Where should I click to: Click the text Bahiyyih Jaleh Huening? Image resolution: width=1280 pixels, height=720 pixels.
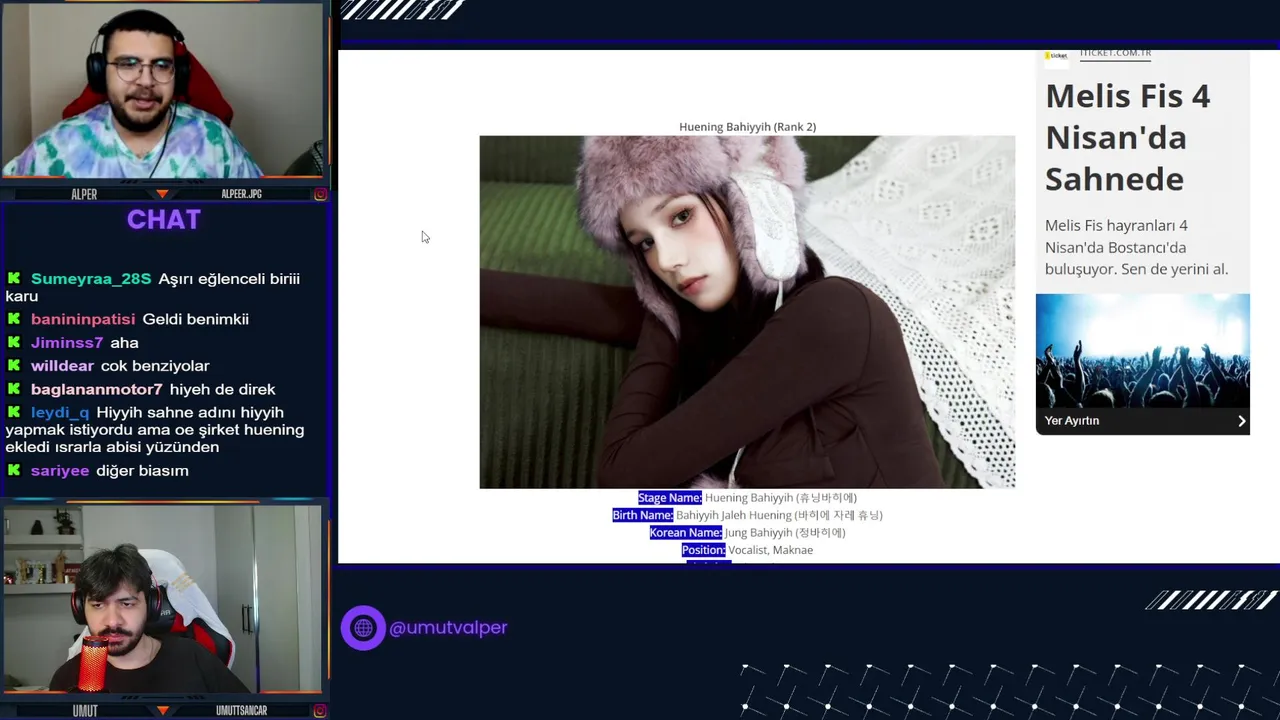click(x=733, y=515)
